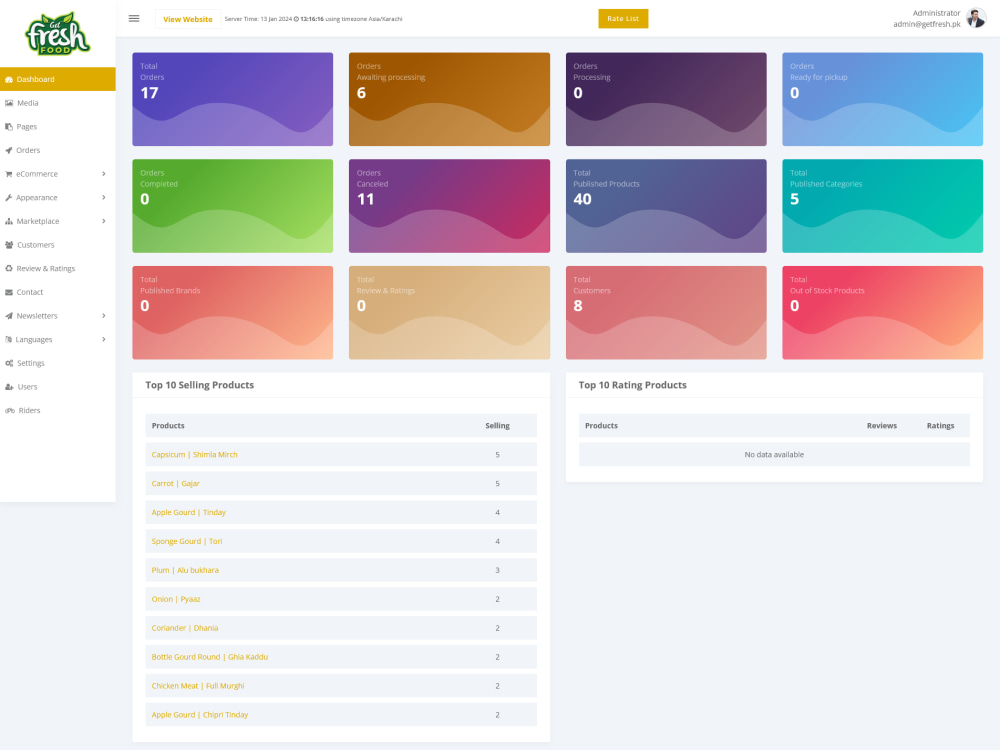Click the admin@getfresh.pk email text
The height and width of the screenshot is (750, 1000).
click(926, 24)
